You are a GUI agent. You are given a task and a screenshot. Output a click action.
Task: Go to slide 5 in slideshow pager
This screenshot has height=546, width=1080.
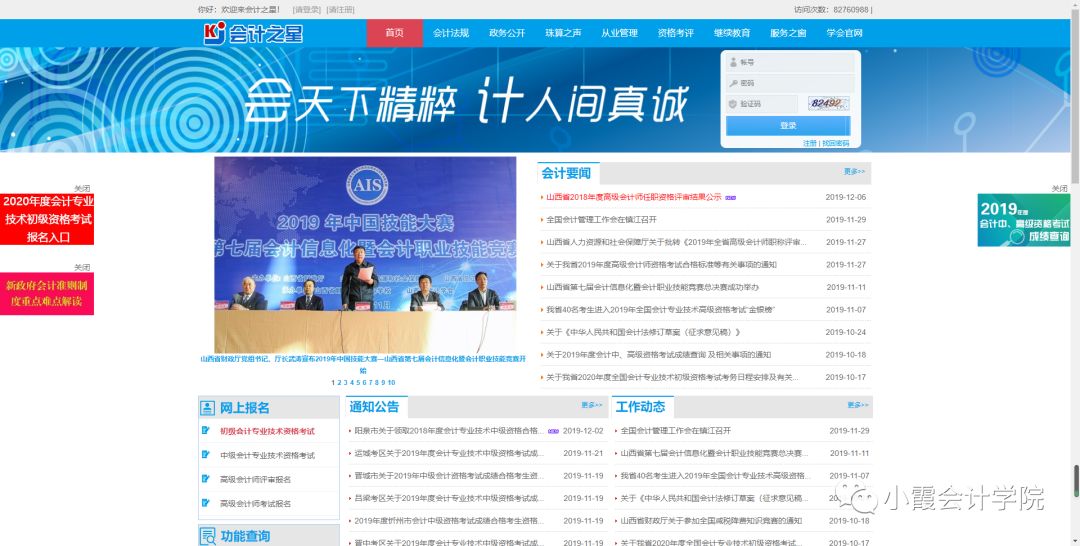(x=357, y=382)
